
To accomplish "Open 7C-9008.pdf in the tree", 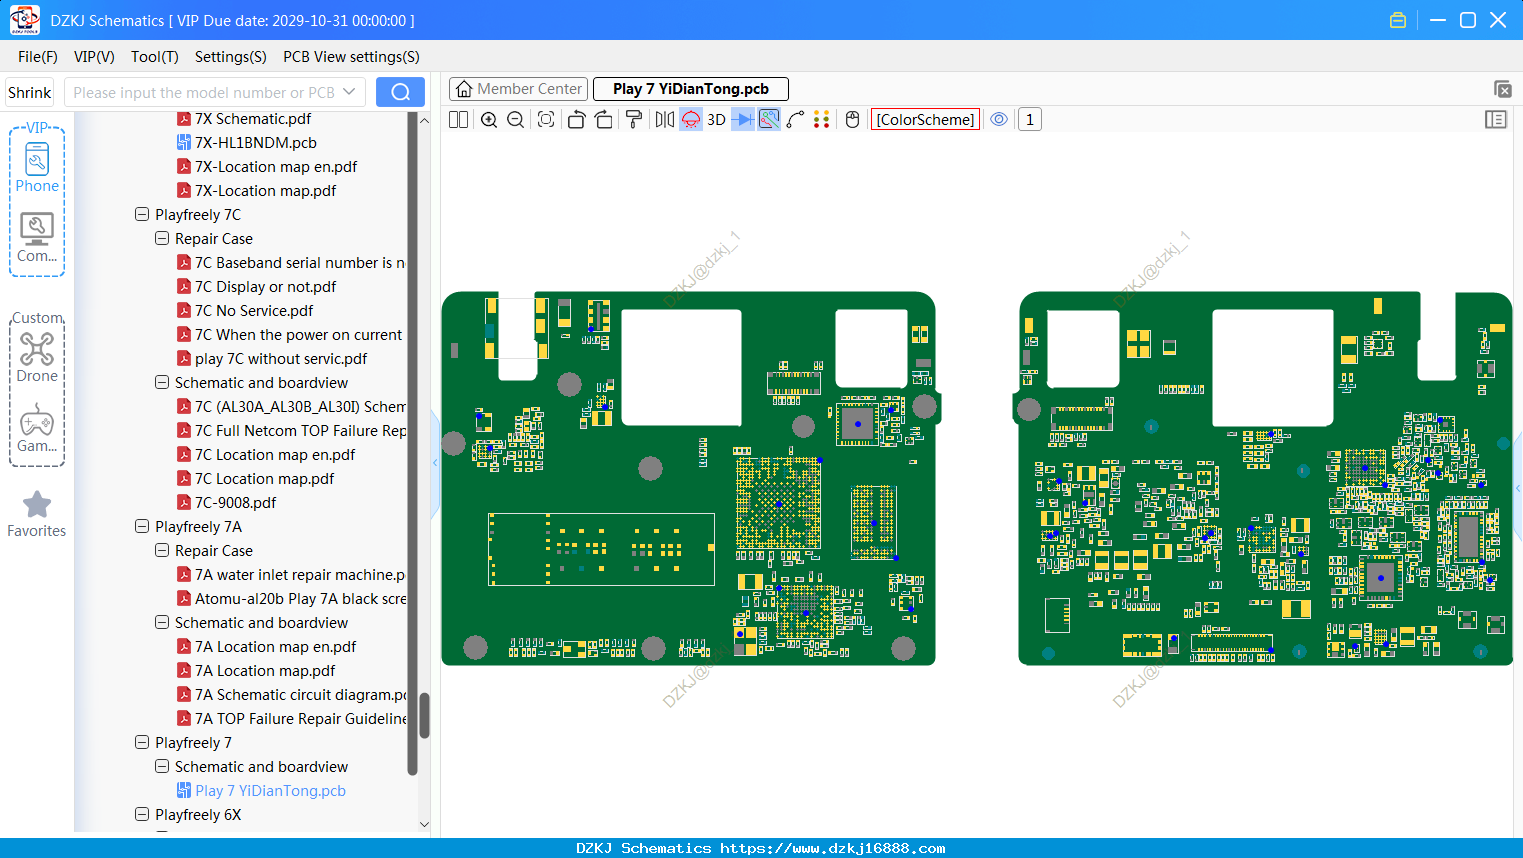I will (235, 502).
